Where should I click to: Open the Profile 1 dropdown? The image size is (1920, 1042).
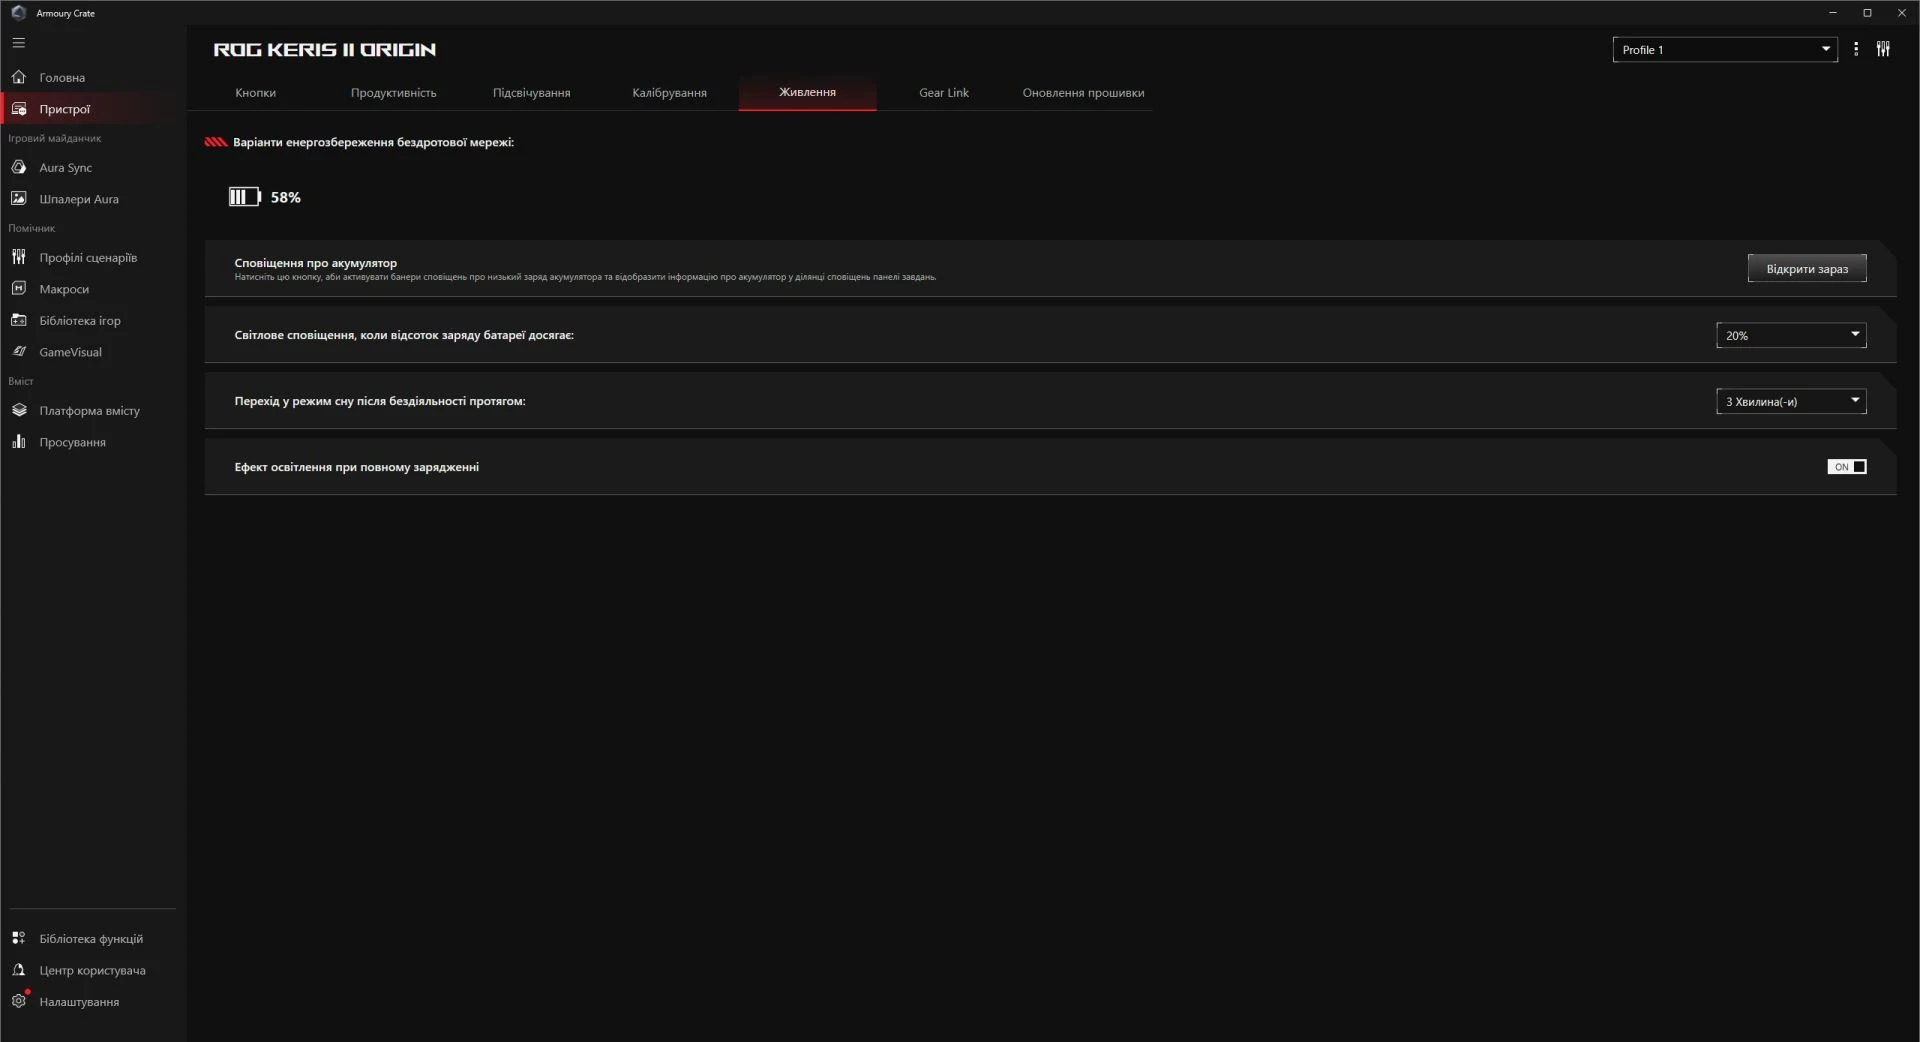(x=1725, y=49)
